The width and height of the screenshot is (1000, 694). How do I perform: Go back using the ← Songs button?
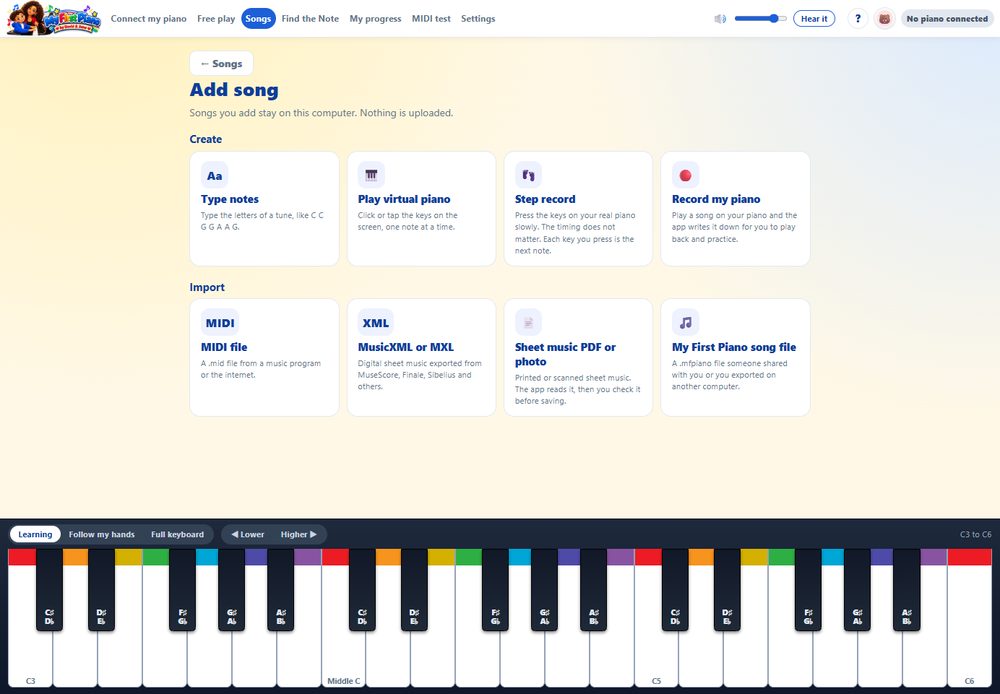(221, 64)
